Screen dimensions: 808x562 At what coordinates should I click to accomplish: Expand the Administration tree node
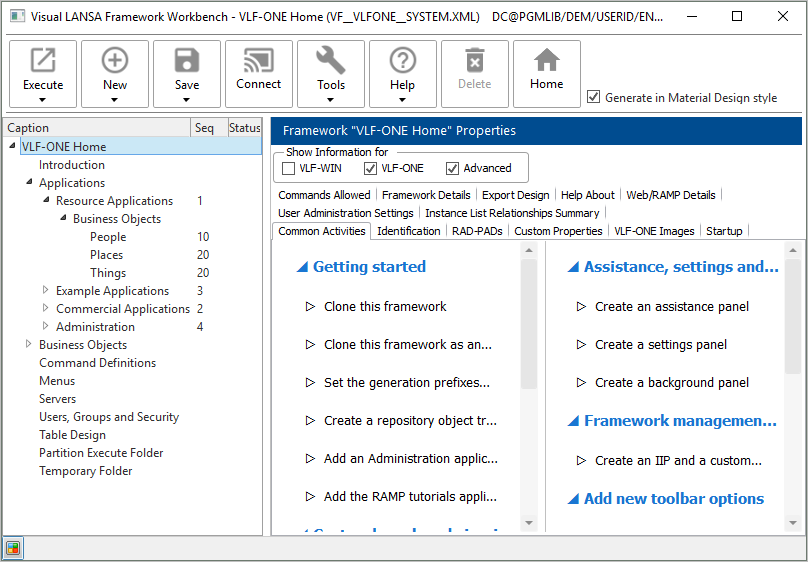45,326
